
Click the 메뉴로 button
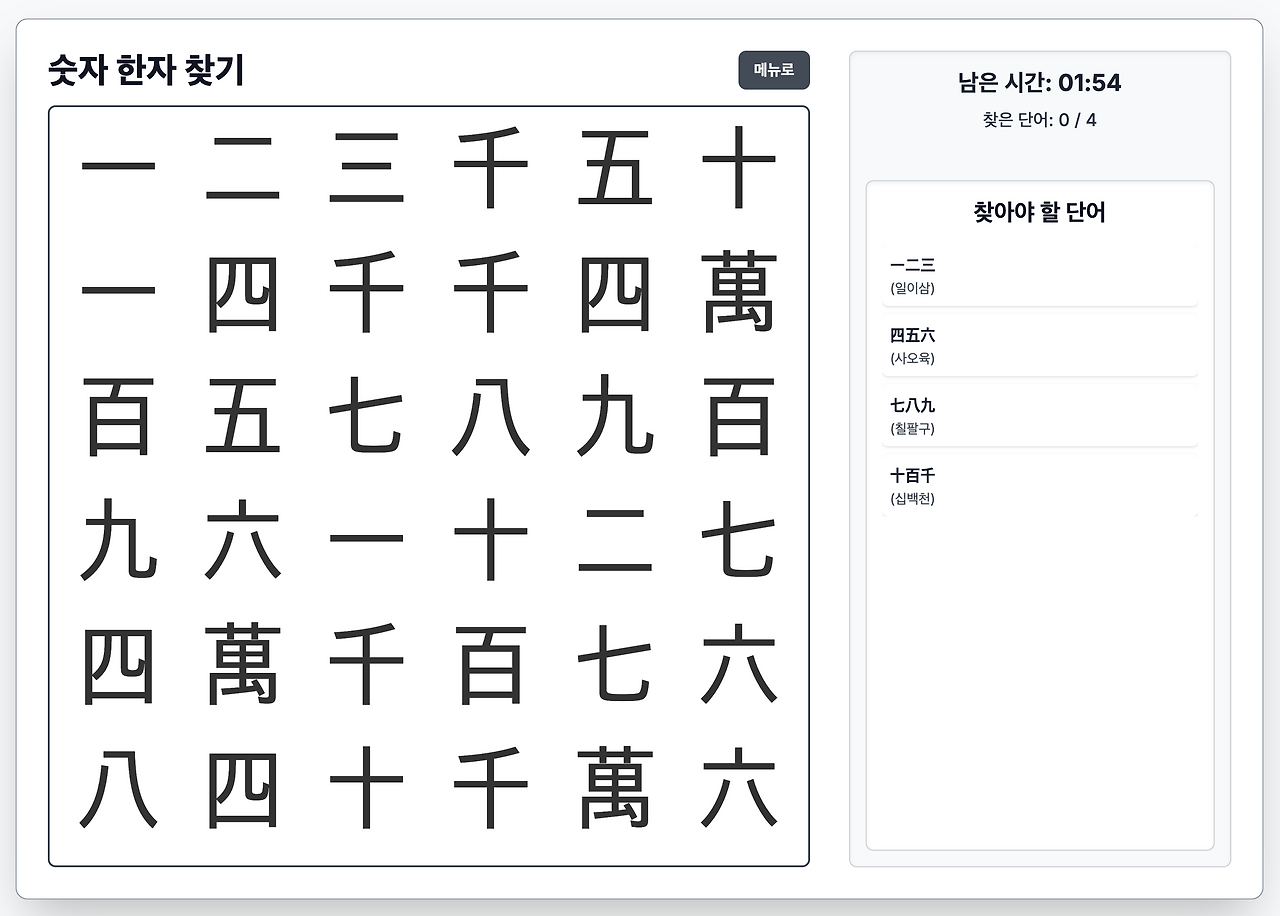point(774,70)
